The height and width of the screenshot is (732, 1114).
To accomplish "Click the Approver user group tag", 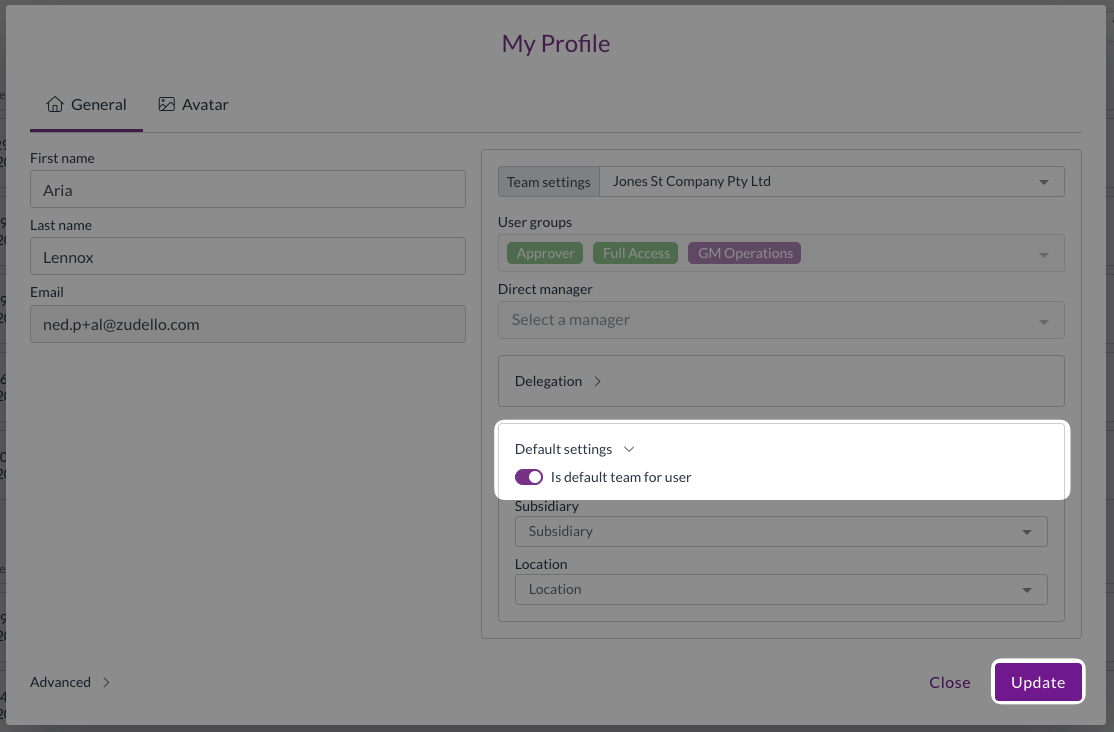I will click(545, 253).
